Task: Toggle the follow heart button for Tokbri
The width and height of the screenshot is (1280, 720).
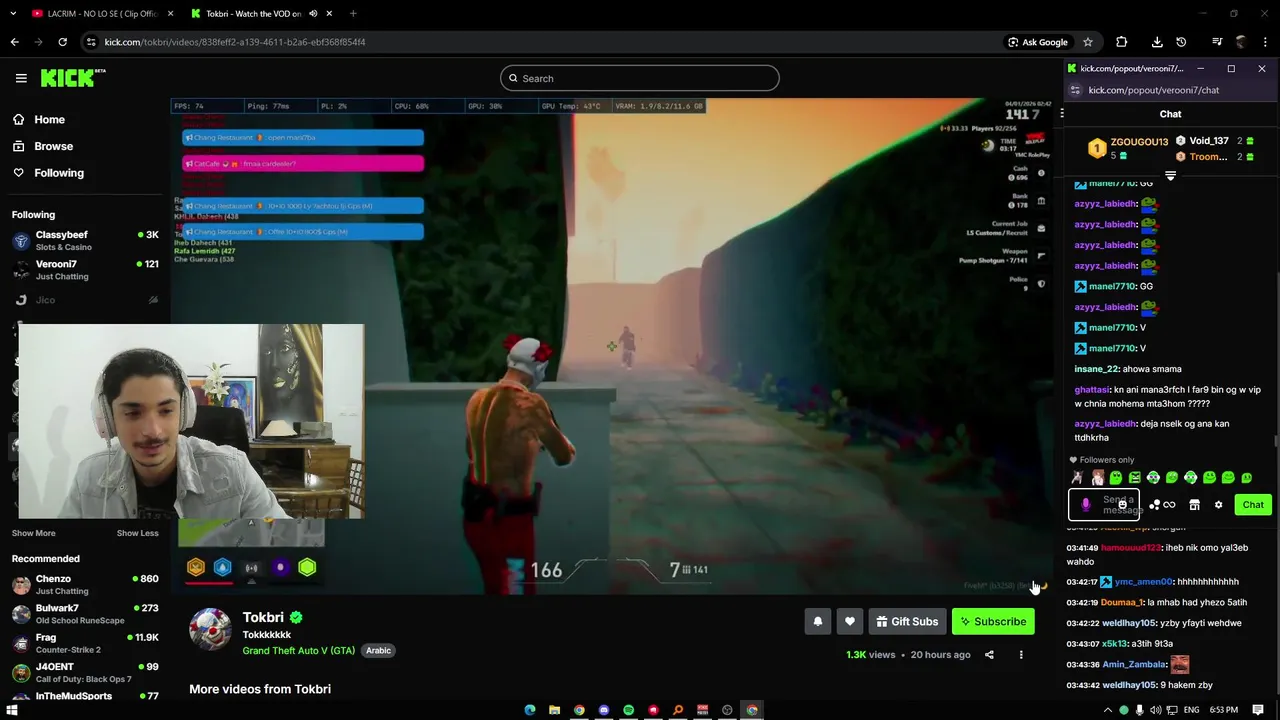Action: pos(850,621)
